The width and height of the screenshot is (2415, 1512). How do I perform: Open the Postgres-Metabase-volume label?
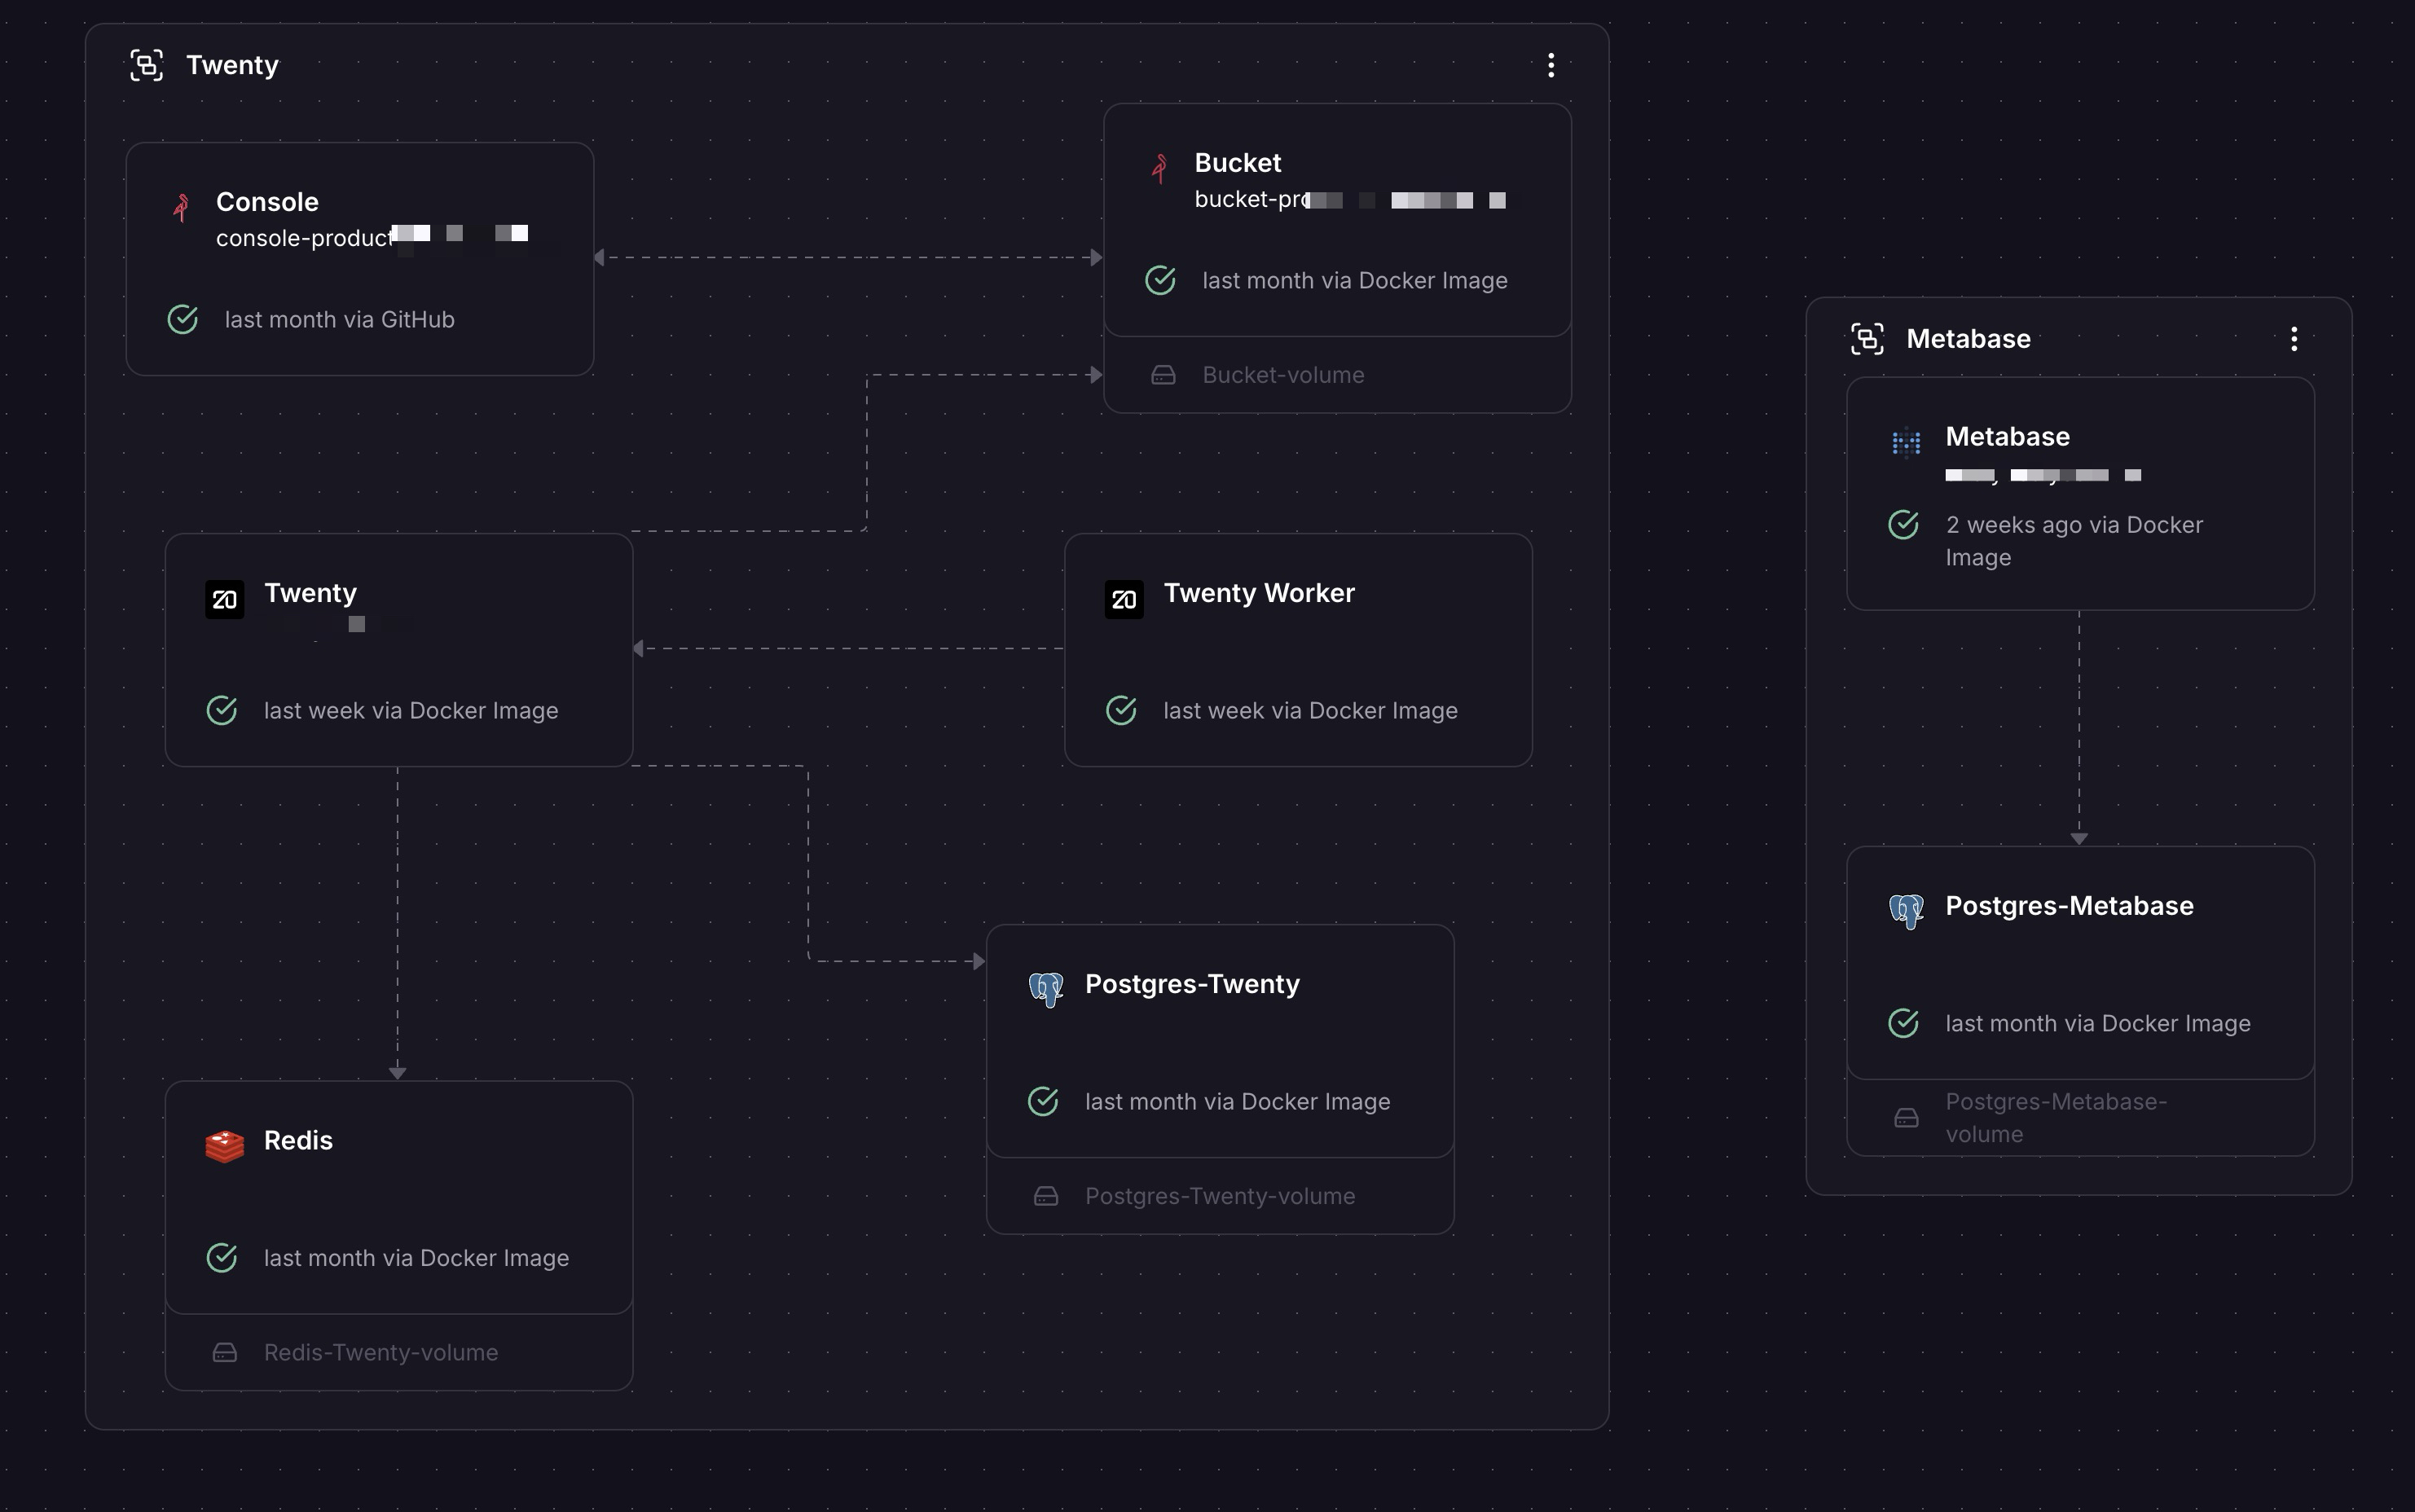click(2056, 1118)
